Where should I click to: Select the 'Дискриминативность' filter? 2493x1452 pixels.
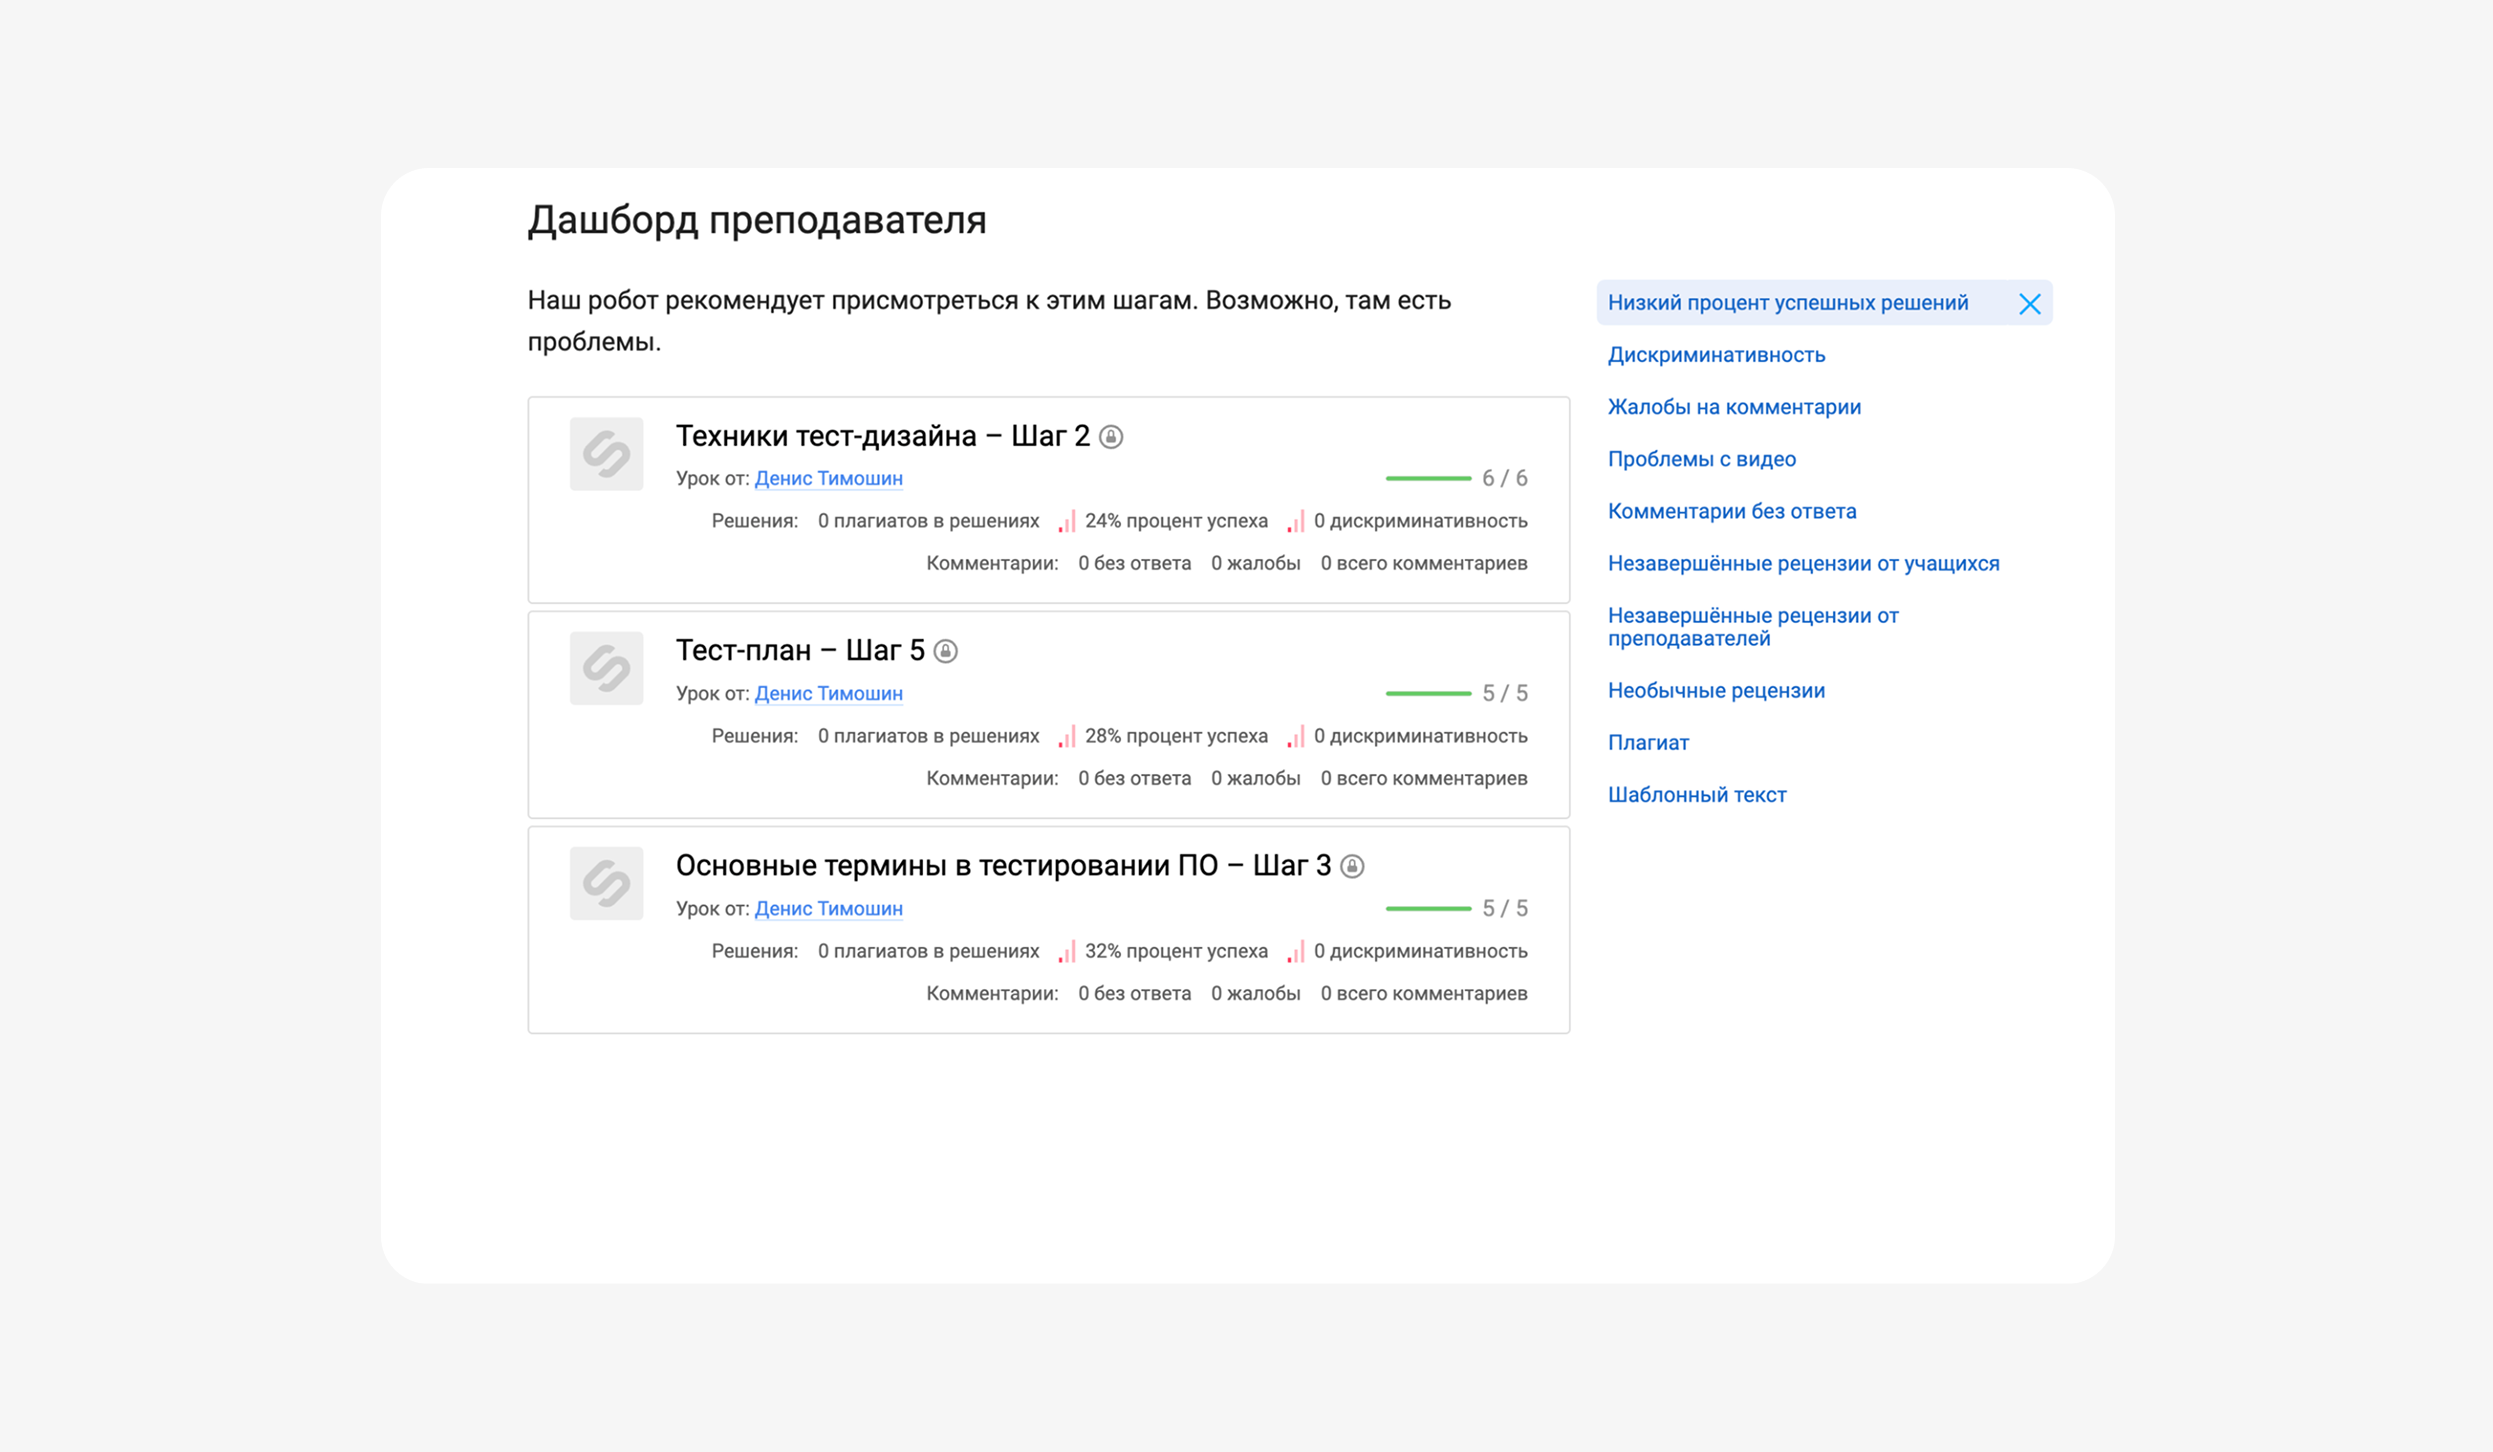coord(1716,355)
